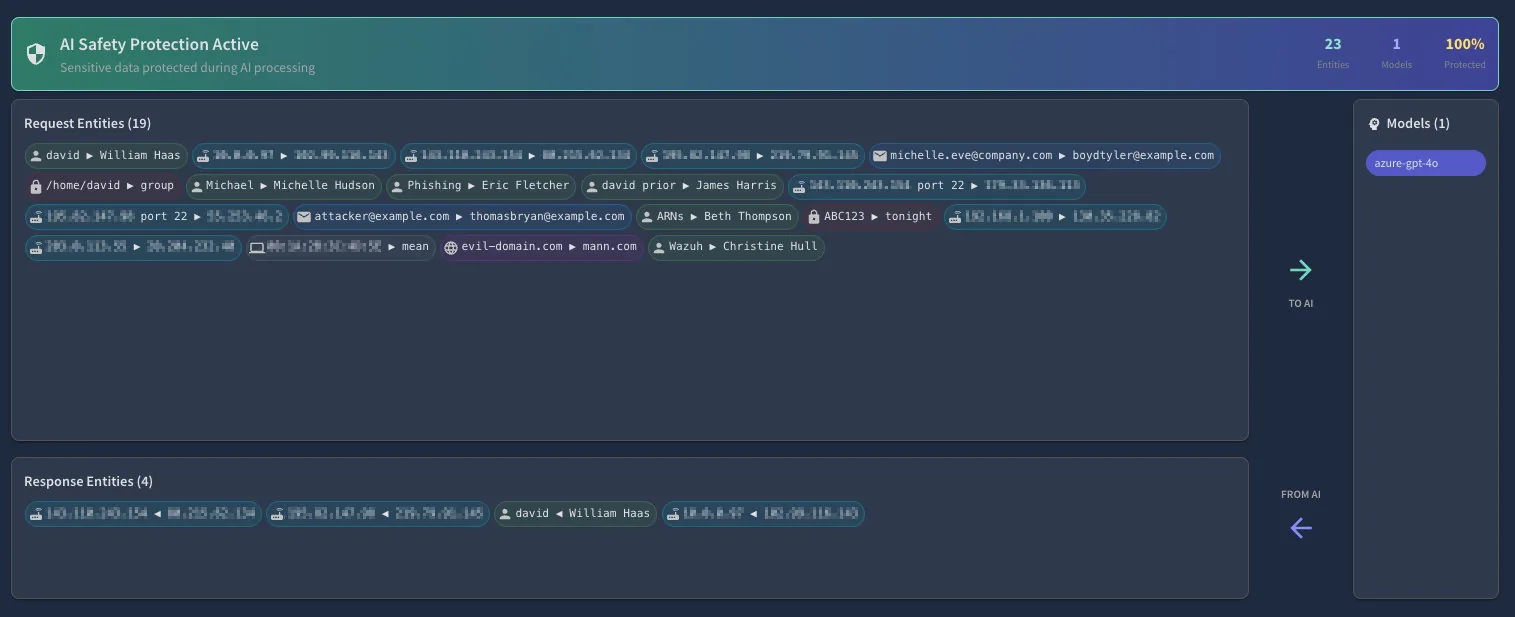The width and height of the screenshot is (1515, 617).
Task: Click person icon in Wazuh ▶ Christine Hull chip
Action: click(x=658, y=247)
